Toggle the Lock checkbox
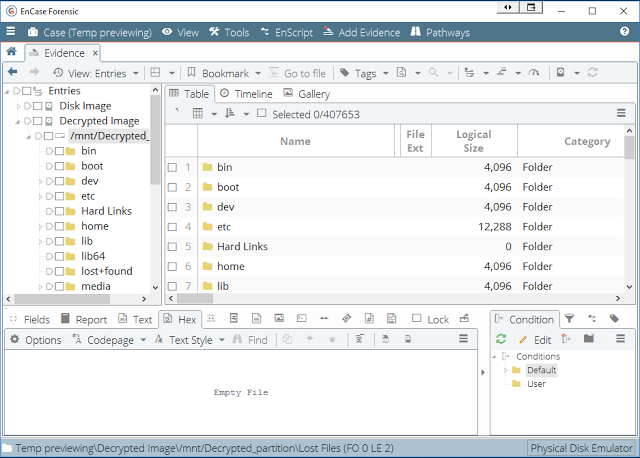 (416, 318)
